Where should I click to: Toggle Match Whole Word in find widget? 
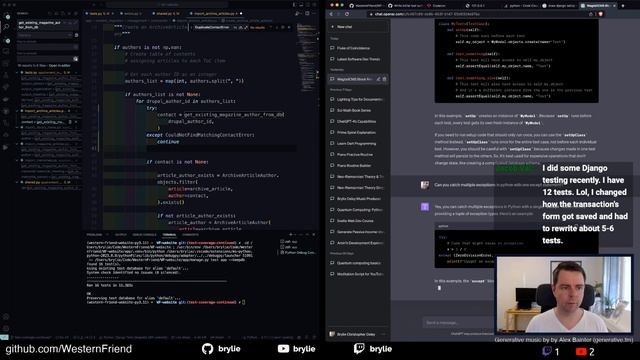240,27
